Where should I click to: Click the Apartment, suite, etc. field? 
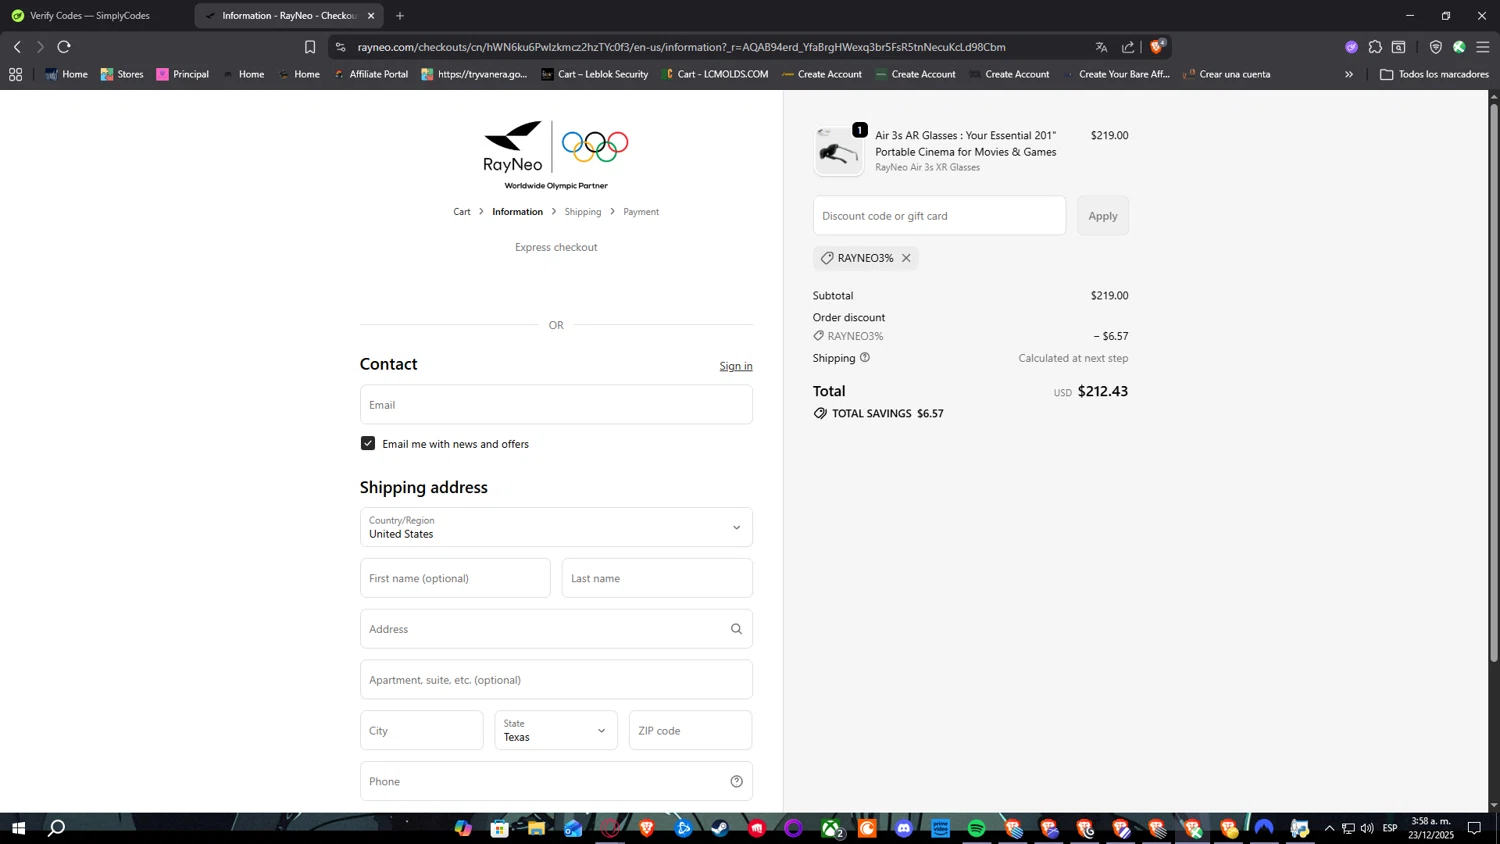(556, 680)
